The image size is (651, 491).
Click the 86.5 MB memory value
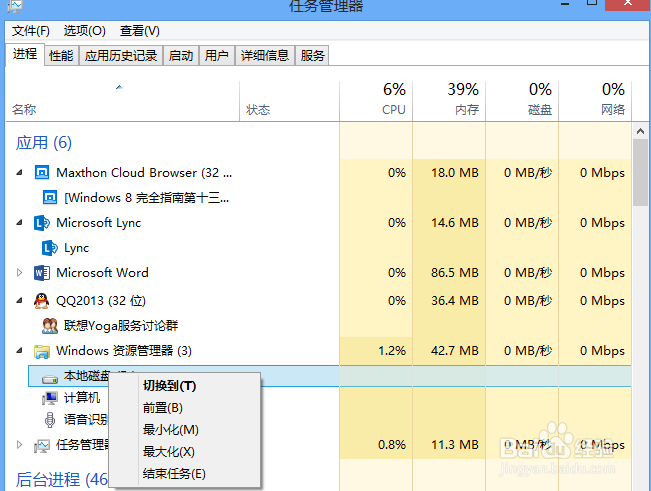(455, 273)
